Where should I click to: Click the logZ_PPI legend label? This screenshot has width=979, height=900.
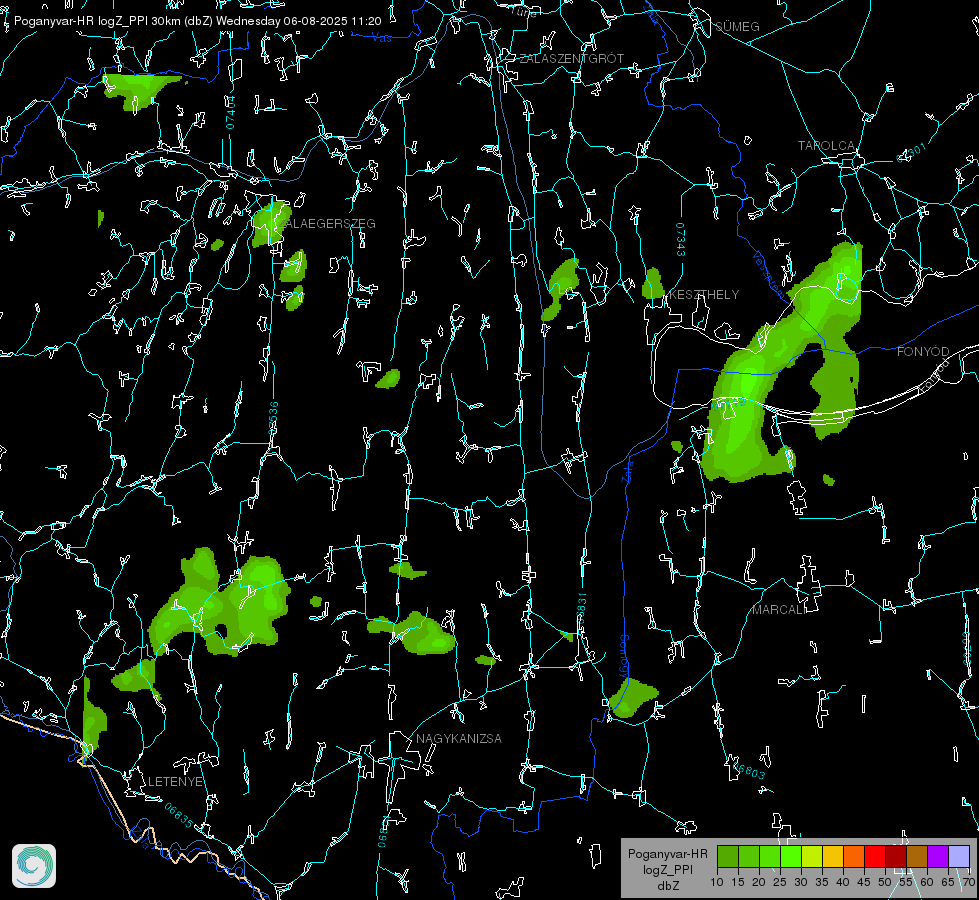click(667, 869)
